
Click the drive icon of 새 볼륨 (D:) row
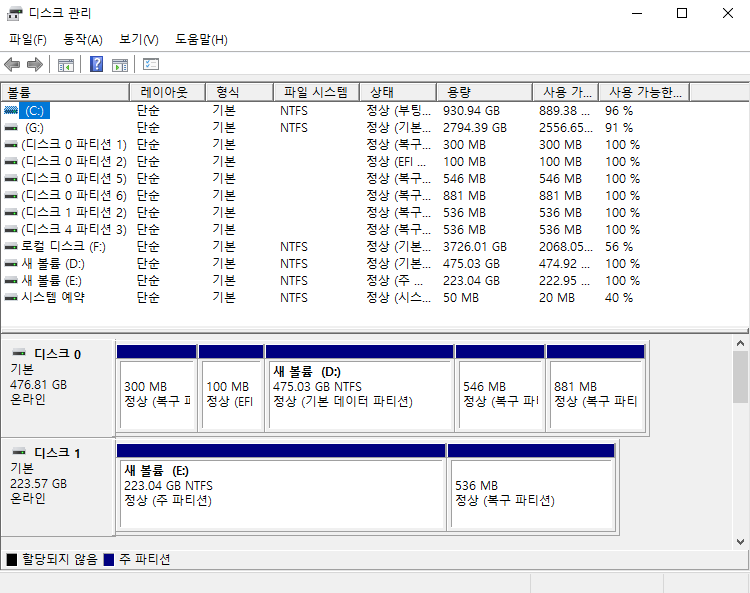click(x=11, y=264)
